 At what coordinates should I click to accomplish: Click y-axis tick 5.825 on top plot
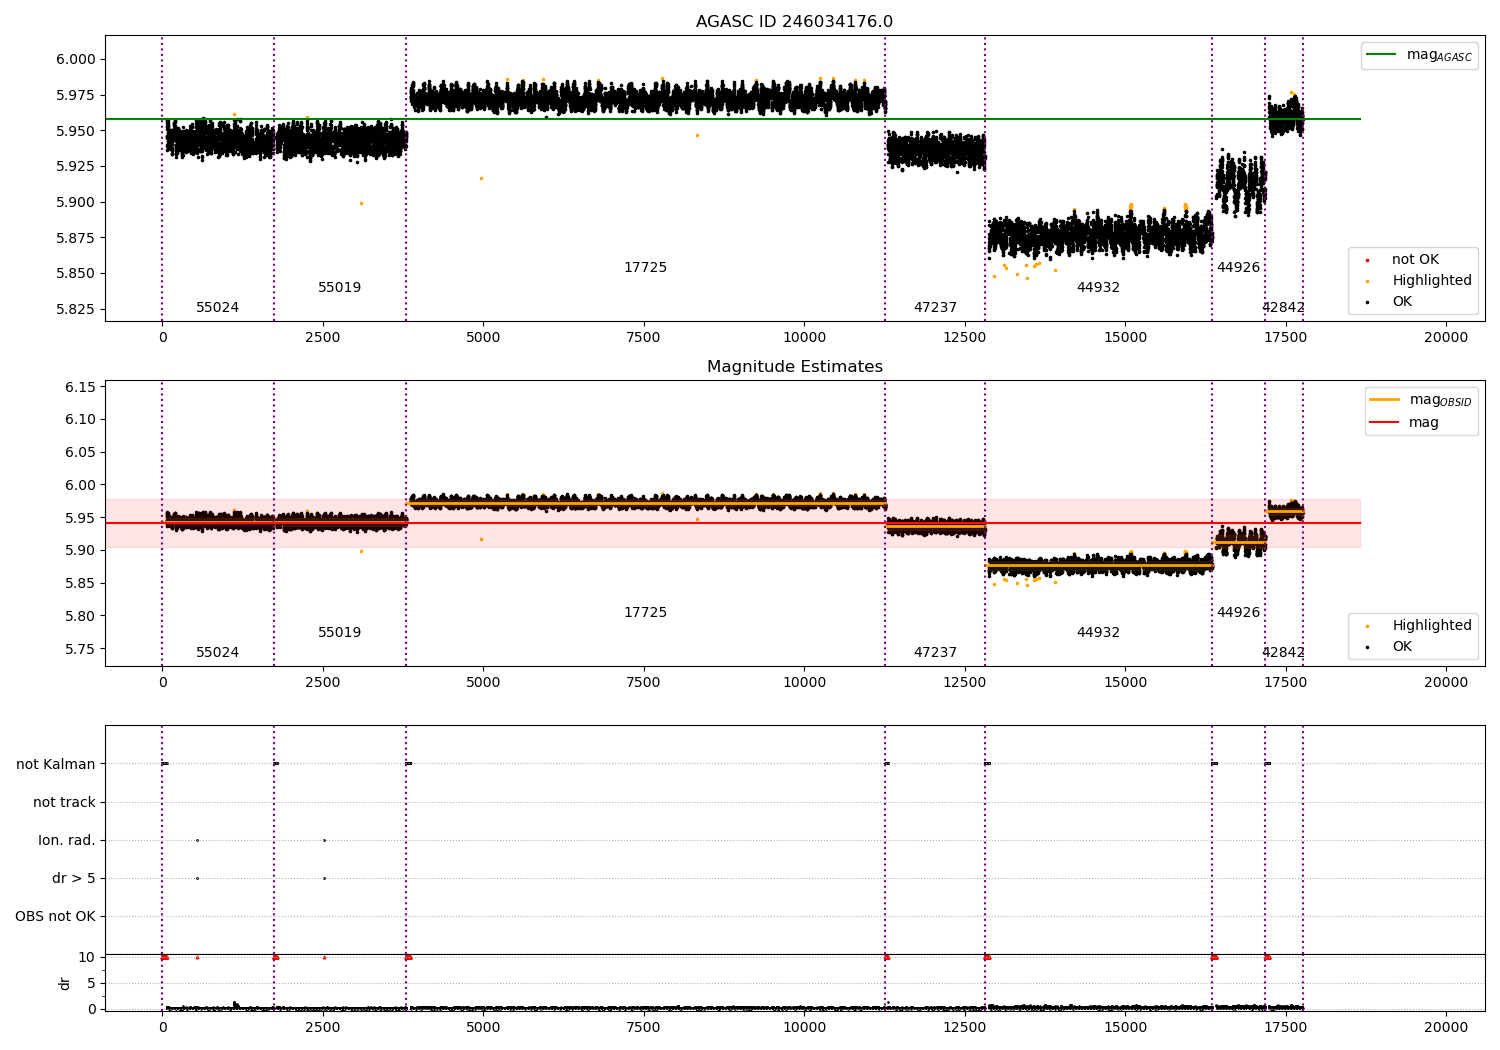pyautogui.click(x=76, y=309)
